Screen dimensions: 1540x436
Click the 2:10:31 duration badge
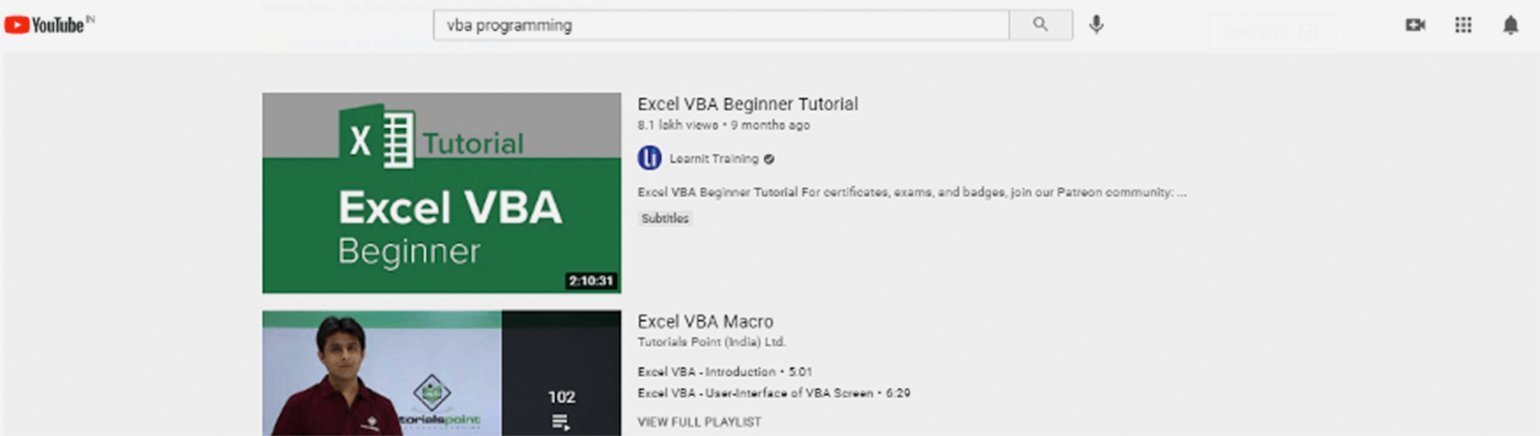coord(590,281)
